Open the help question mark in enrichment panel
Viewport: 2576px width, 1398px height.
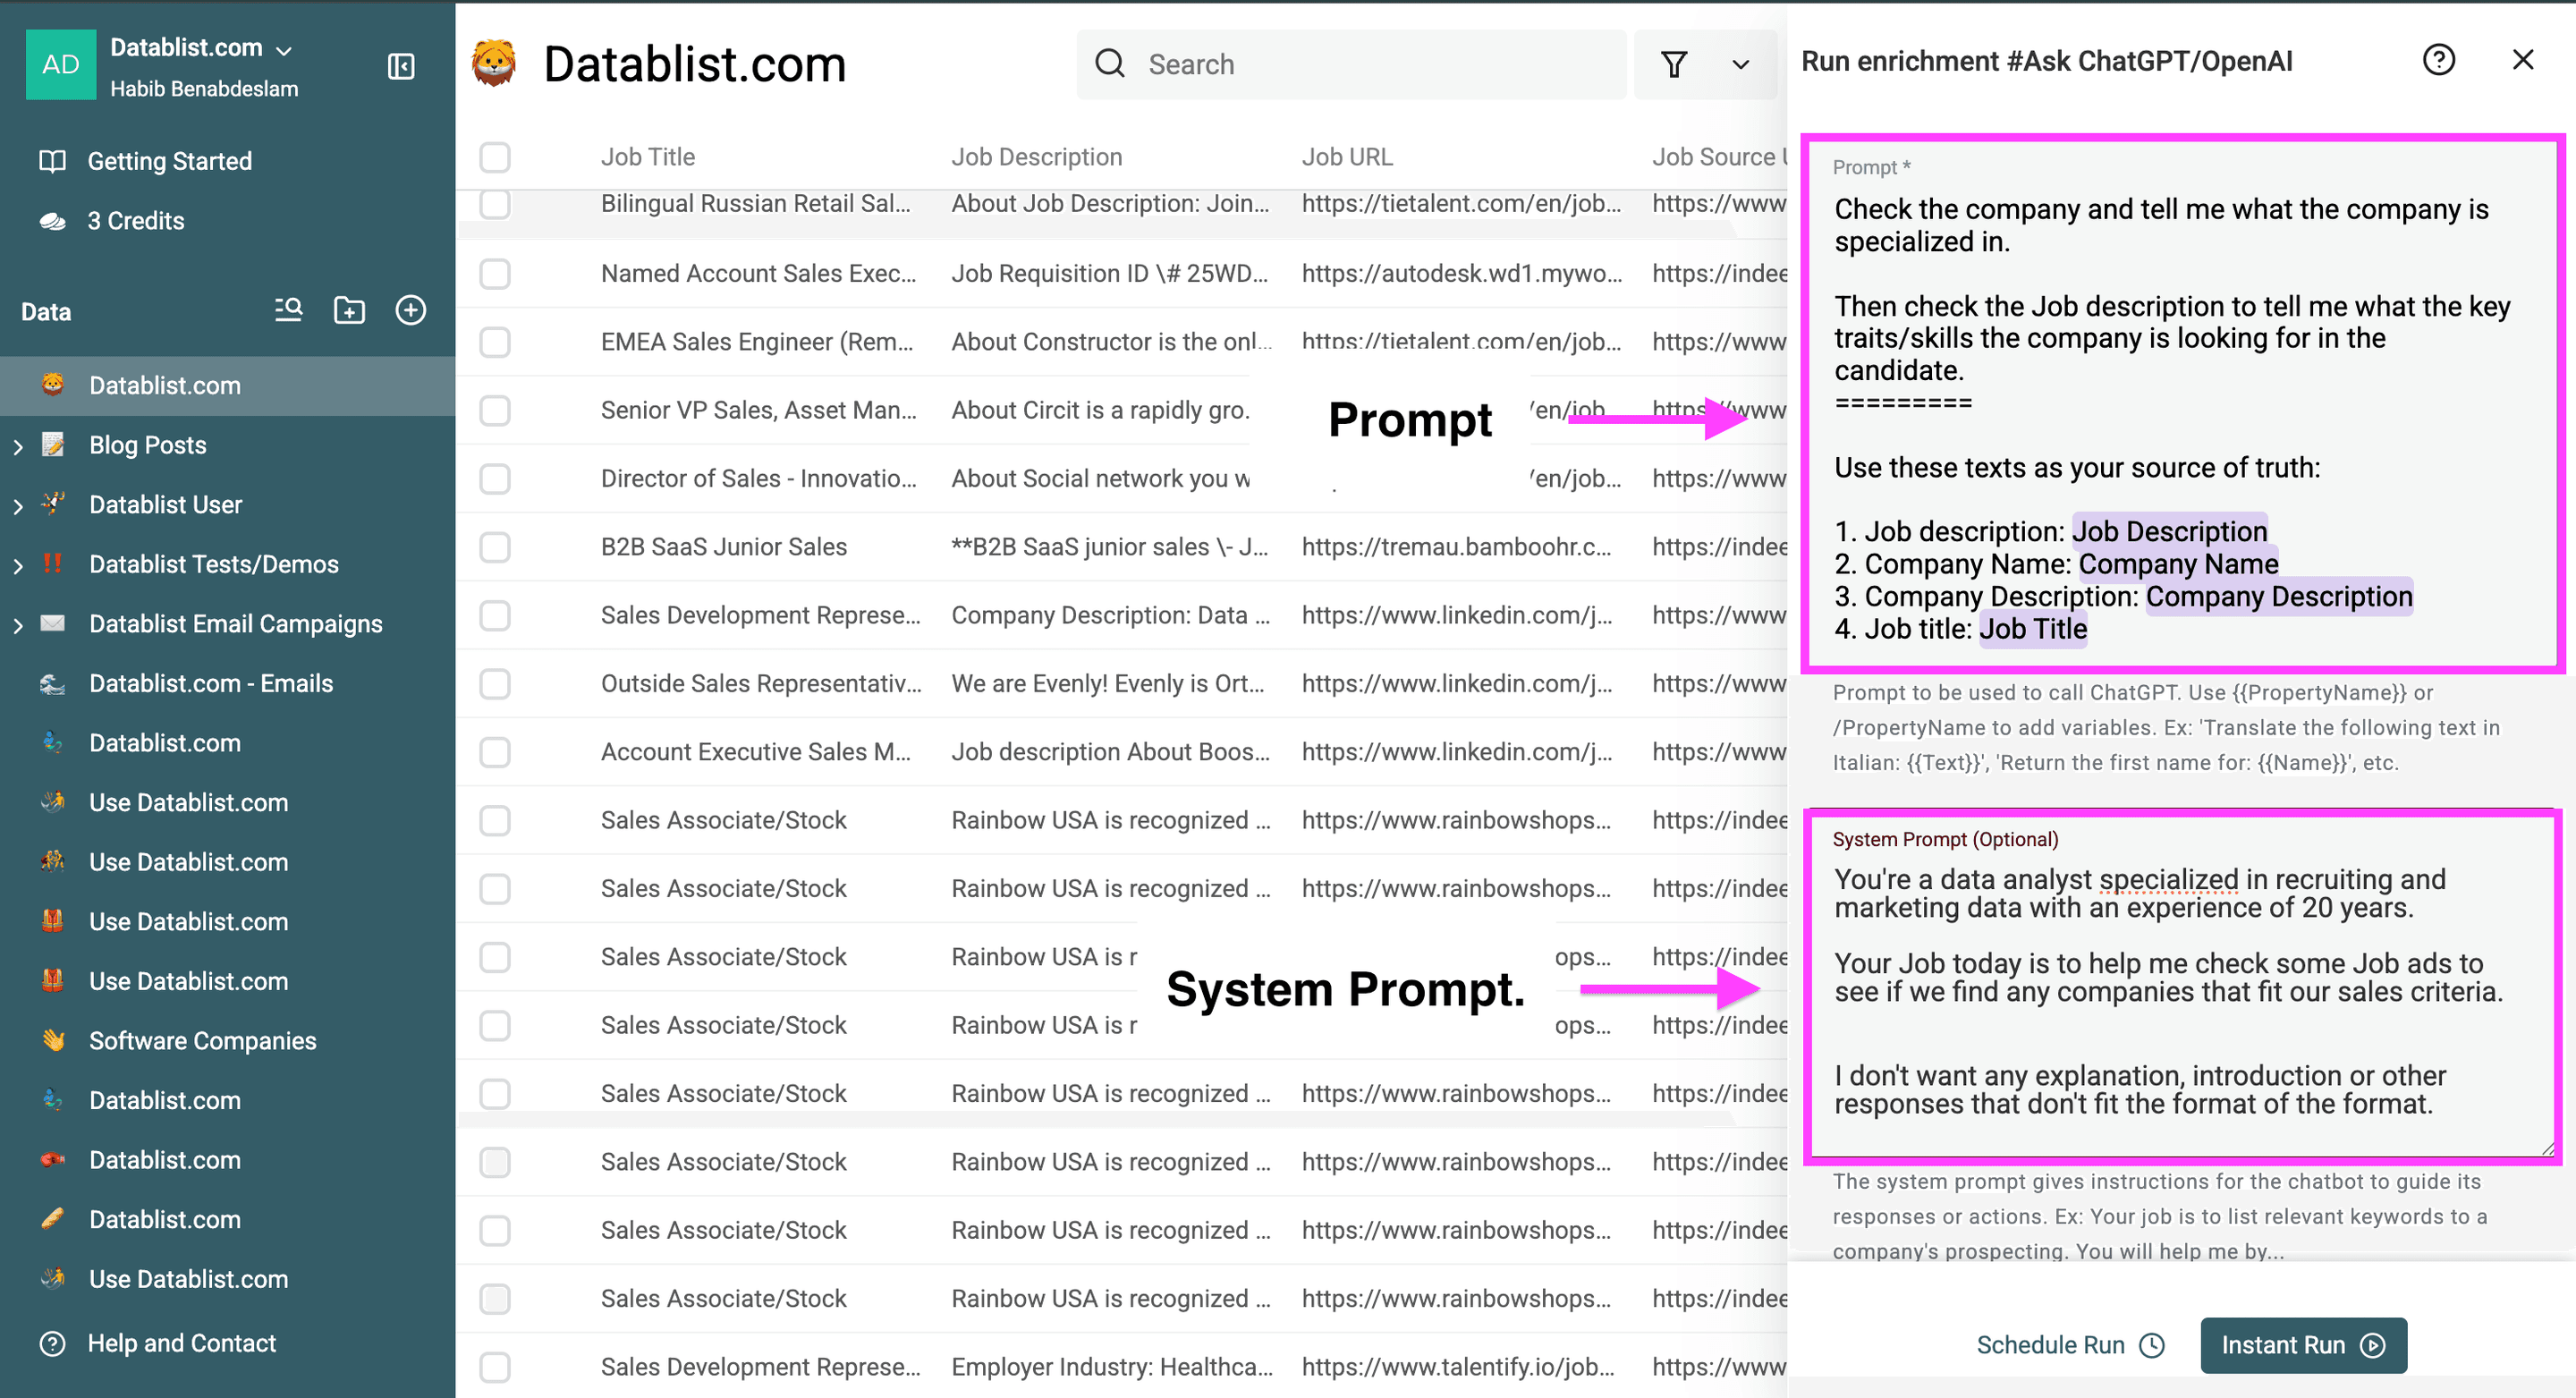pyautogui.click(x=2438, y=61)
